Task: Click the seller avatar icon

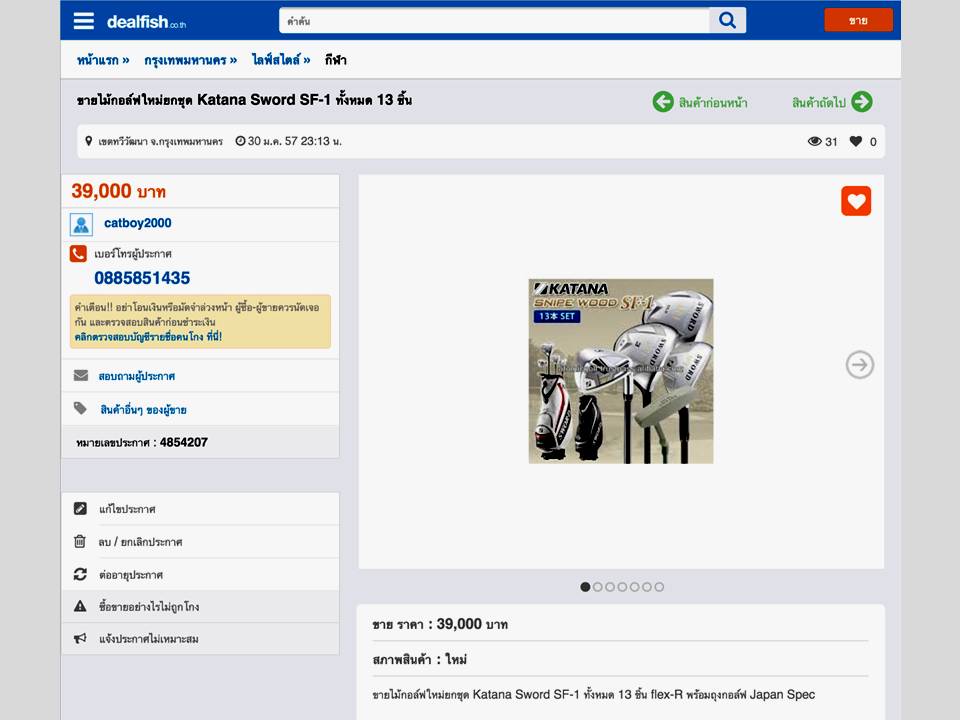Action: (x=81, y=225)
